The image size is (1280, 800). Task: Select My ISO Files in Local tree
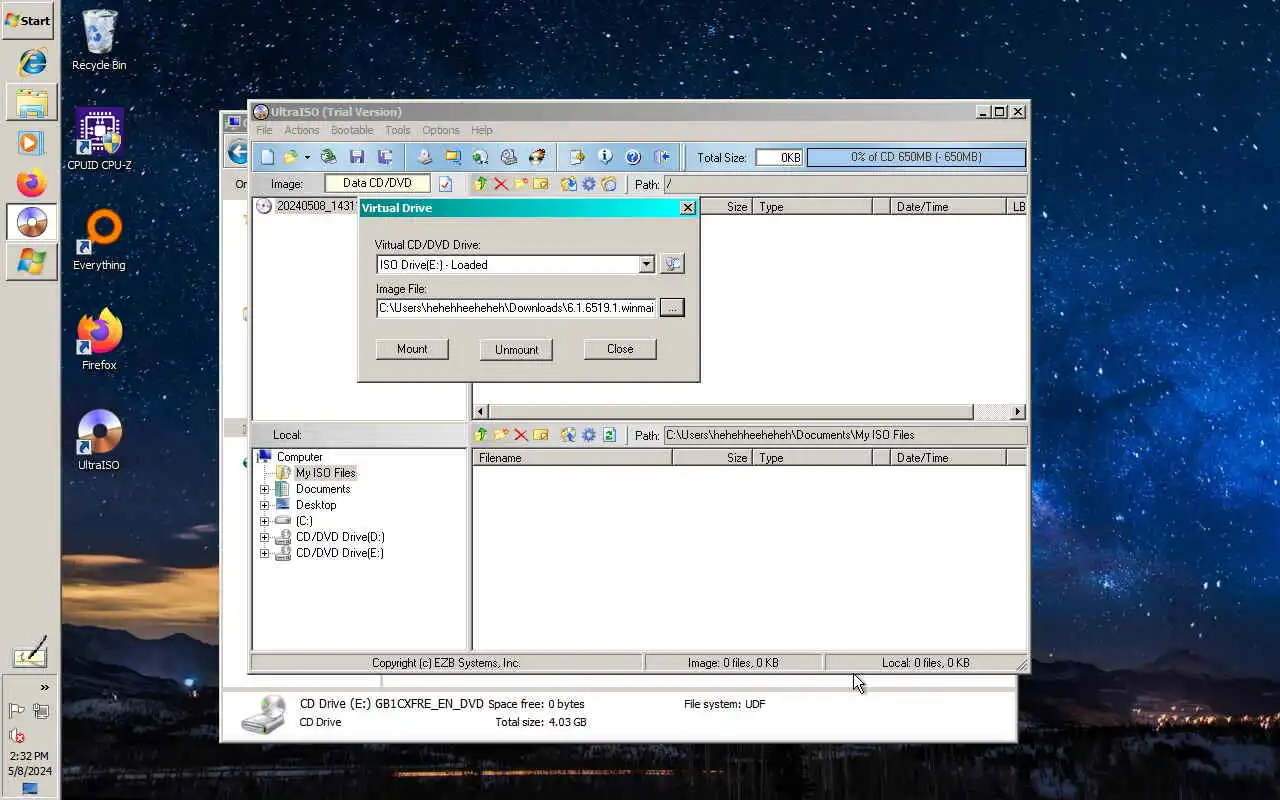(325, 473)
